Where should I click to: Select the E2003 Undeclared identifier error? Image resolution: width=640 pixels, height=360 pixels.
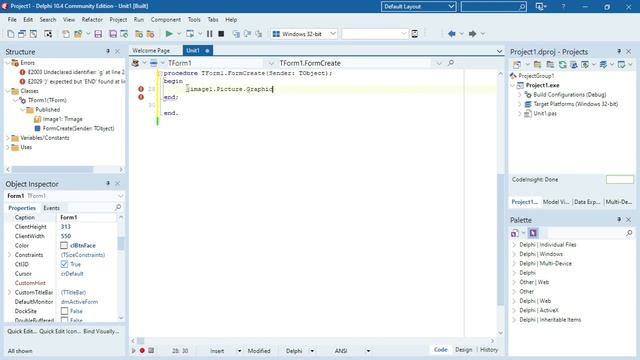tap(76, 72)
